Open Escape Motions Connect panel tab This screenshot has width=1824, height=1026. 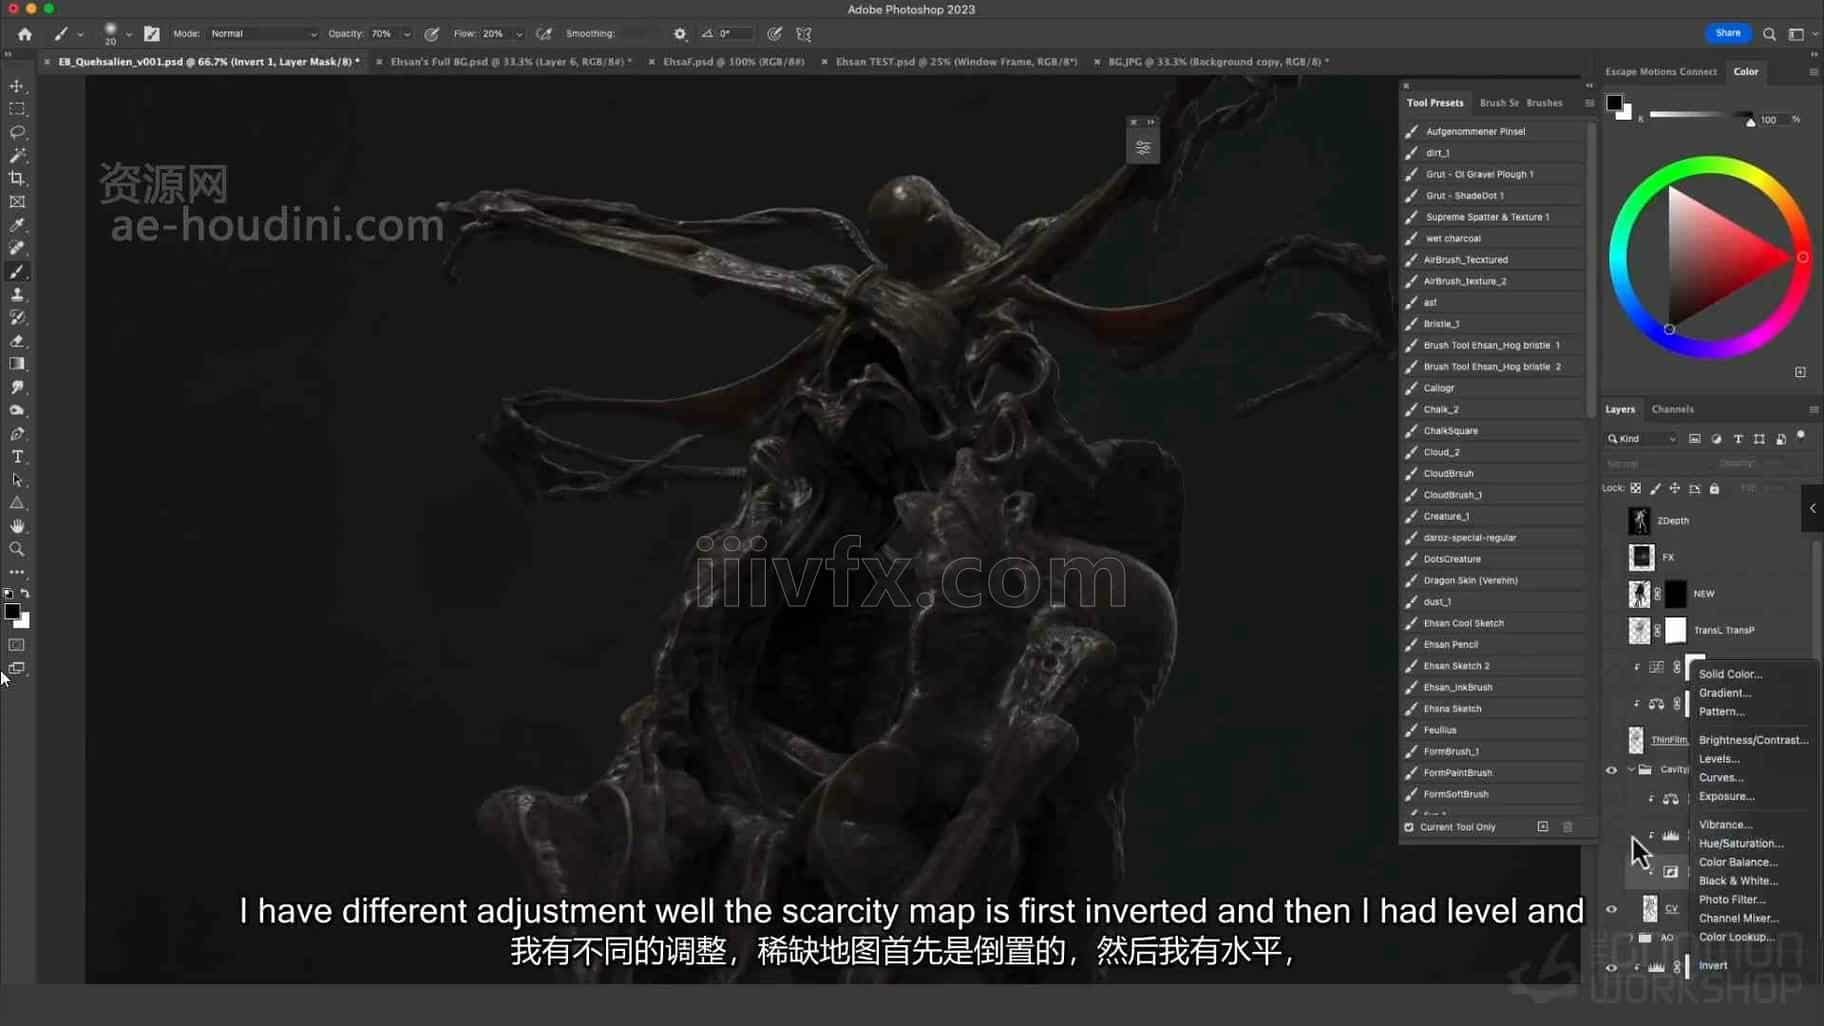click(1660, 72)
